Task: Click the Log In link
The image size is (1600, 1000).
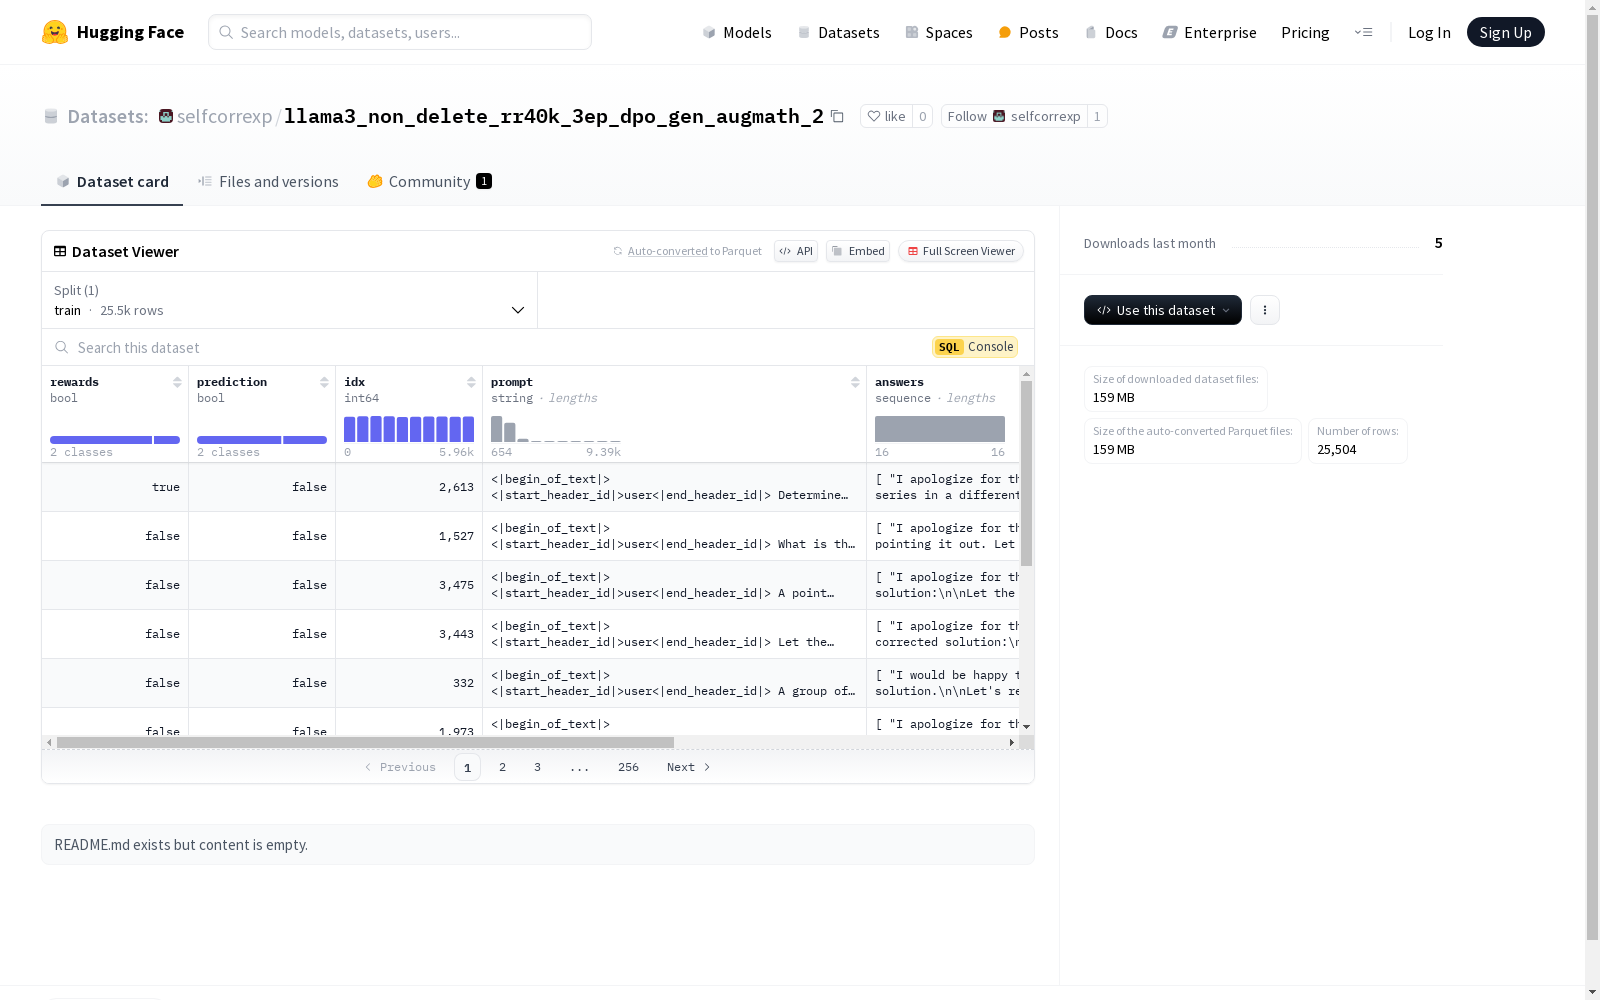Action: 1429,32
